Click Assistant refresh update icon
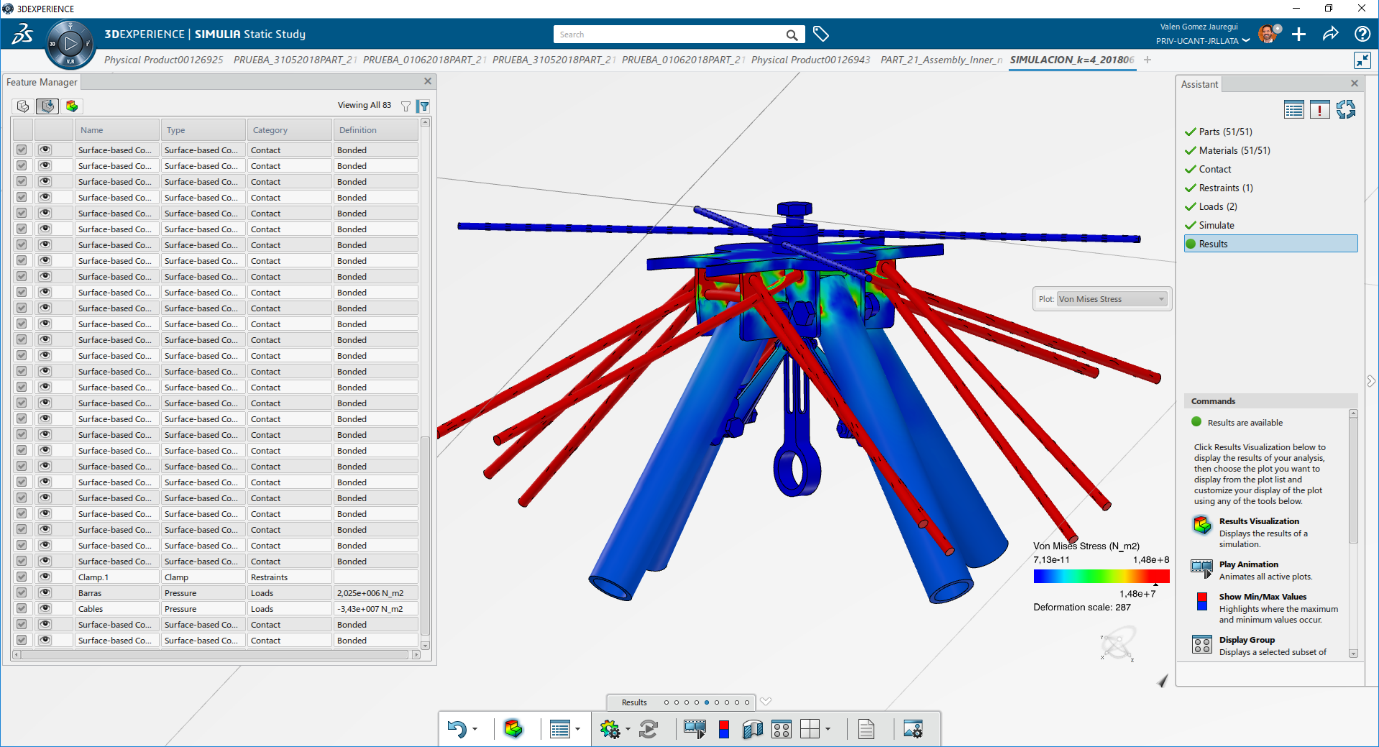 coord(1346,110)
